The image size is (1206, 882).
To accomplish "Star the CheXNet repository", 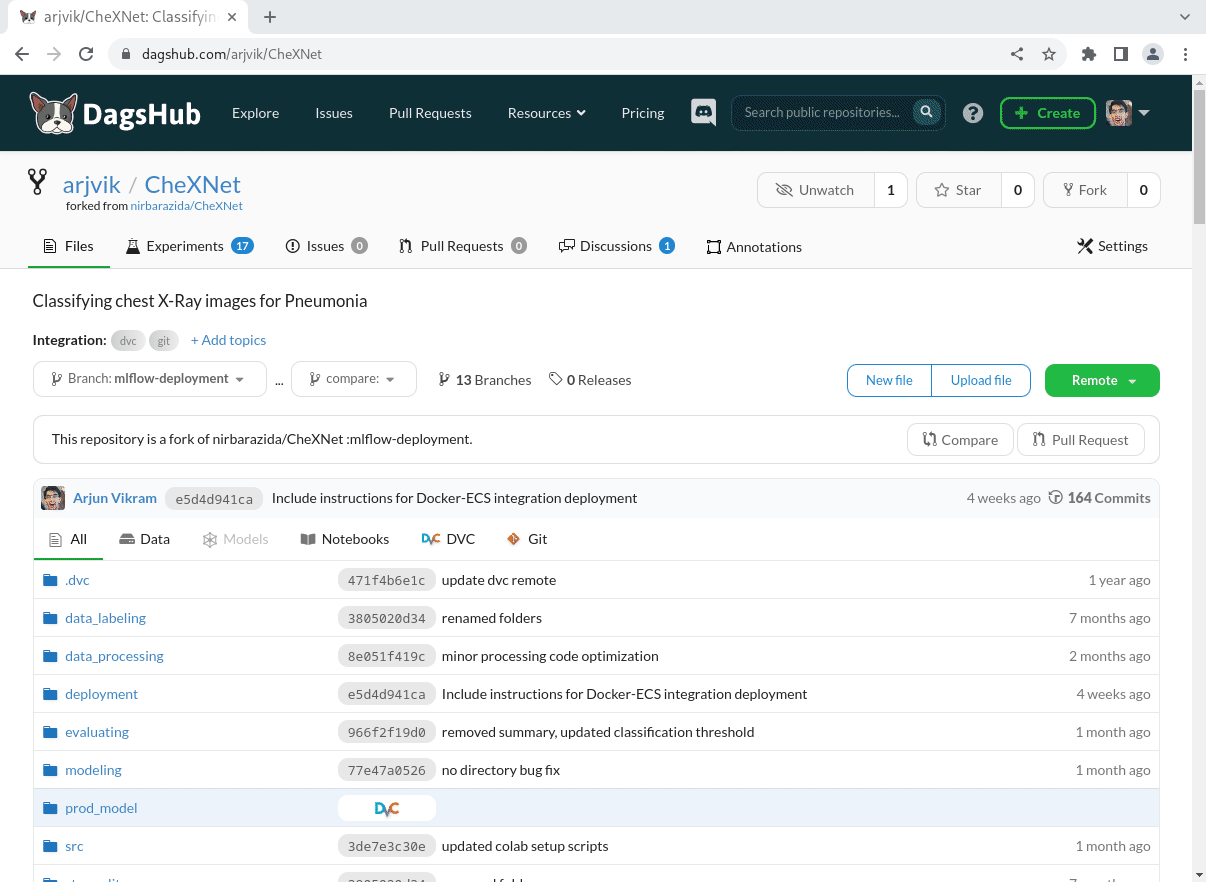I will (959, 190).
